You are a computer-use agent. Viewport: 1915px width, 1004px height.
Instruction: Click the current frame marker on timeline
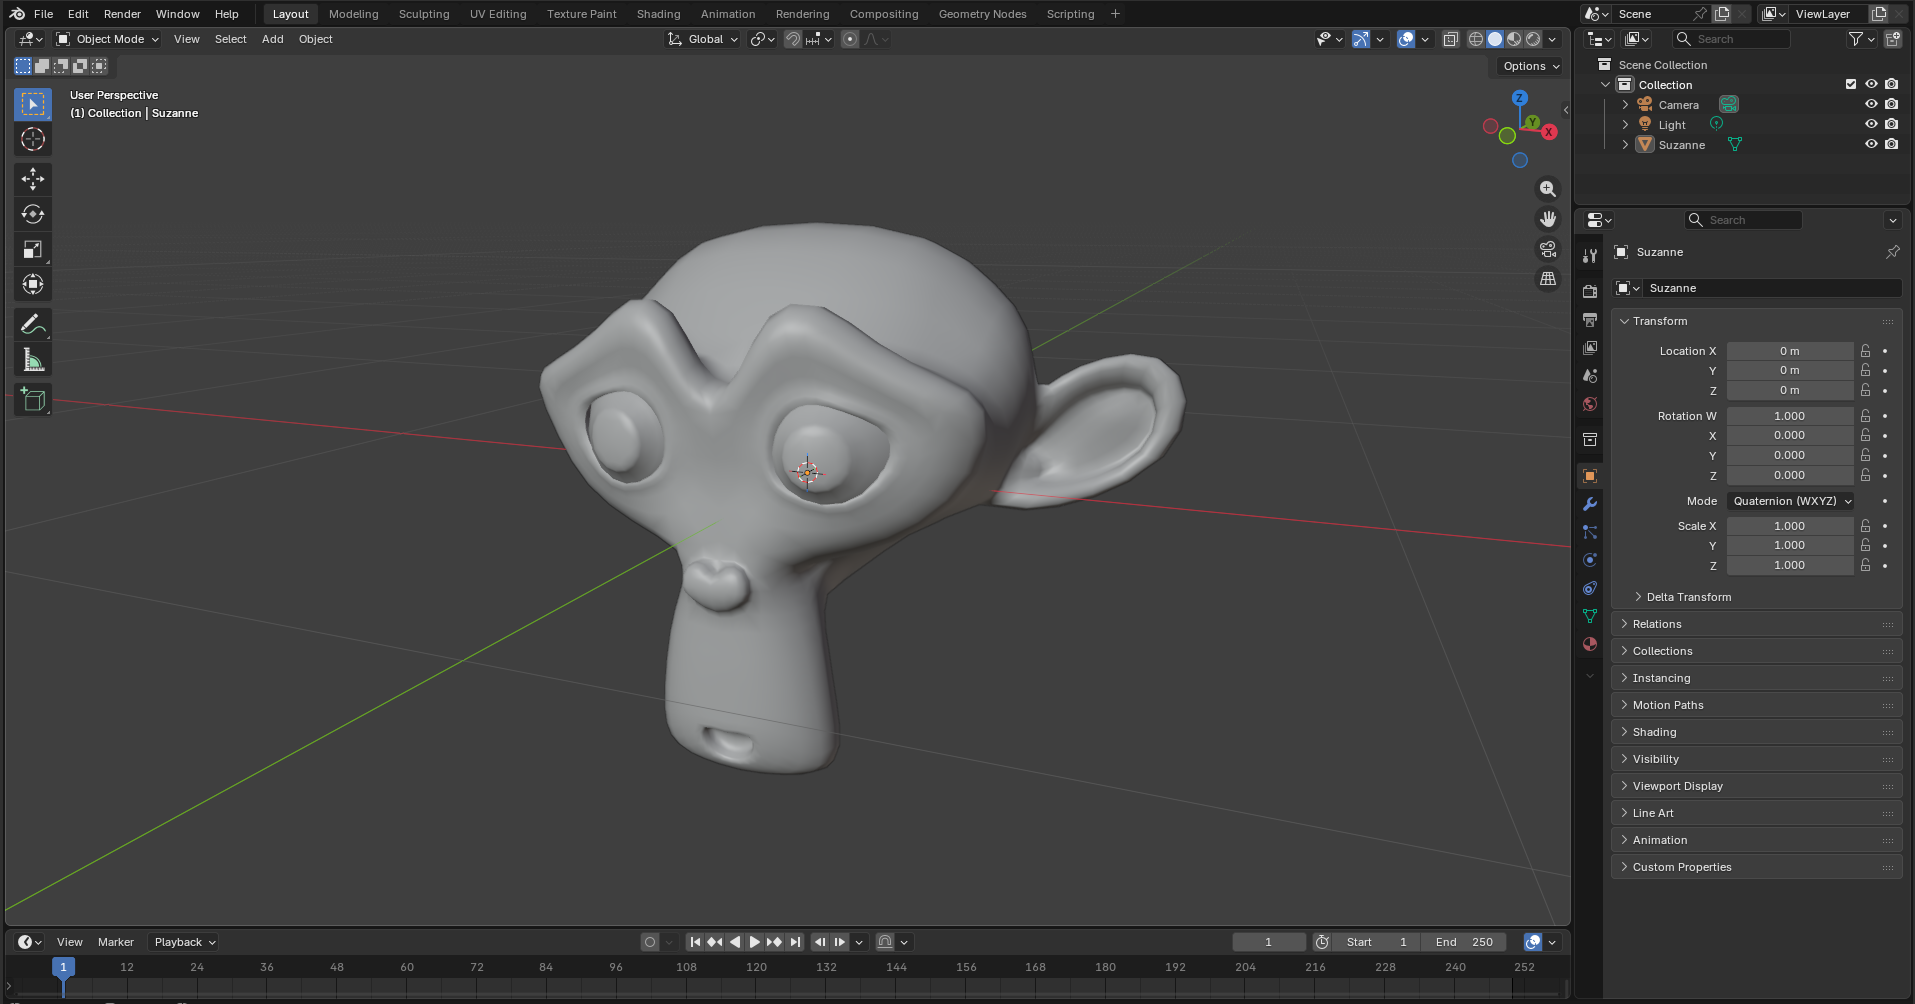coord(63,967)
